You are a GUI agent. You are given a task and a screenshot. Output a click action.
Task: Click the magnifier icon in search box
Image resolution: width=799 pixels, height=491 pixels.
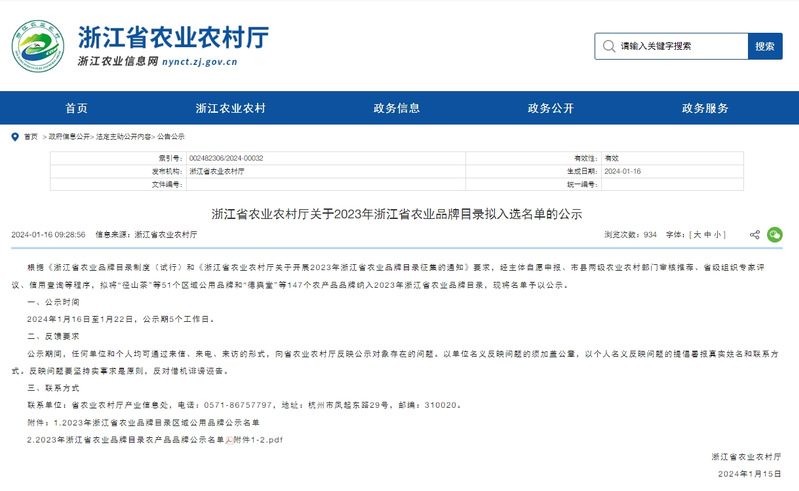(x=608, y=46)
